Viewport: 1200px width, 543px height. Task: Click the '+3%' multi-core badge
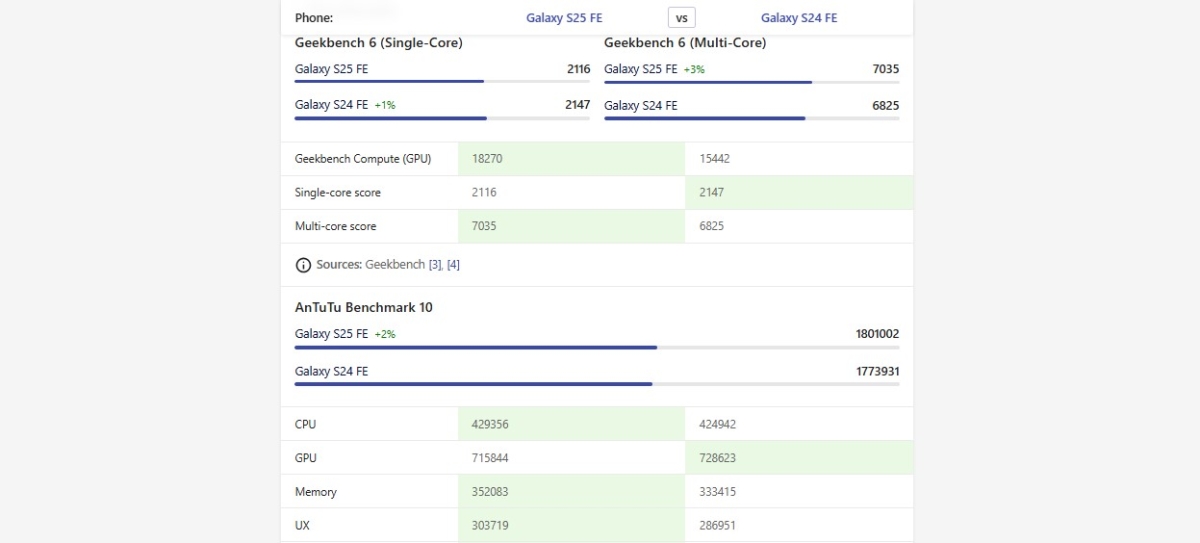click(695, 70)
